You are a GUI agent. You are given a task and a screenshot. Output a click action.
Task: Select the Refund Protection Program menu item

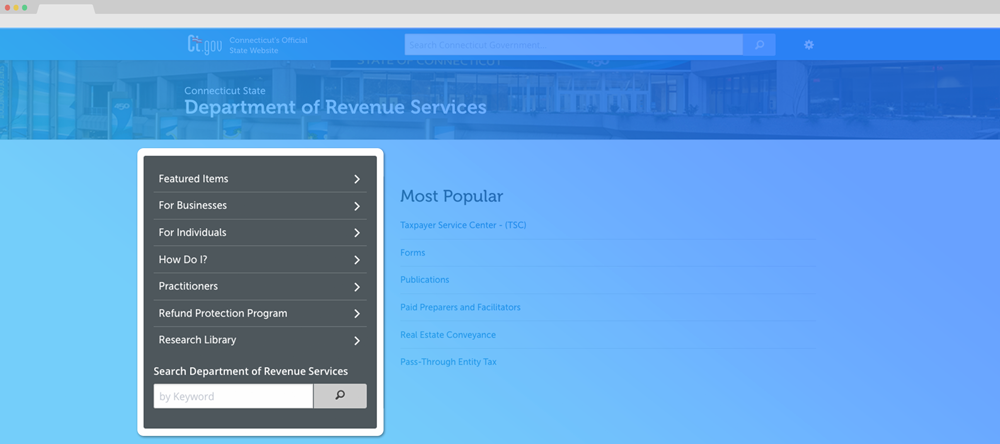click(222, 314)
